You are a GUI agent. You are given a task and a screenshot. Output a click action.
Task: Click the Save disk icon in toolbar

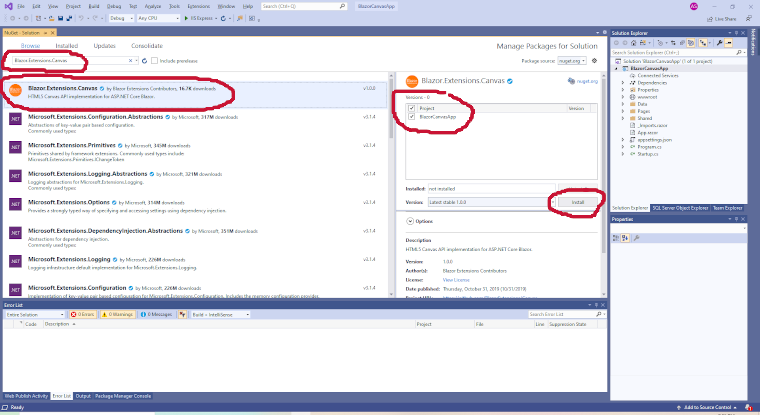[60, 18]
